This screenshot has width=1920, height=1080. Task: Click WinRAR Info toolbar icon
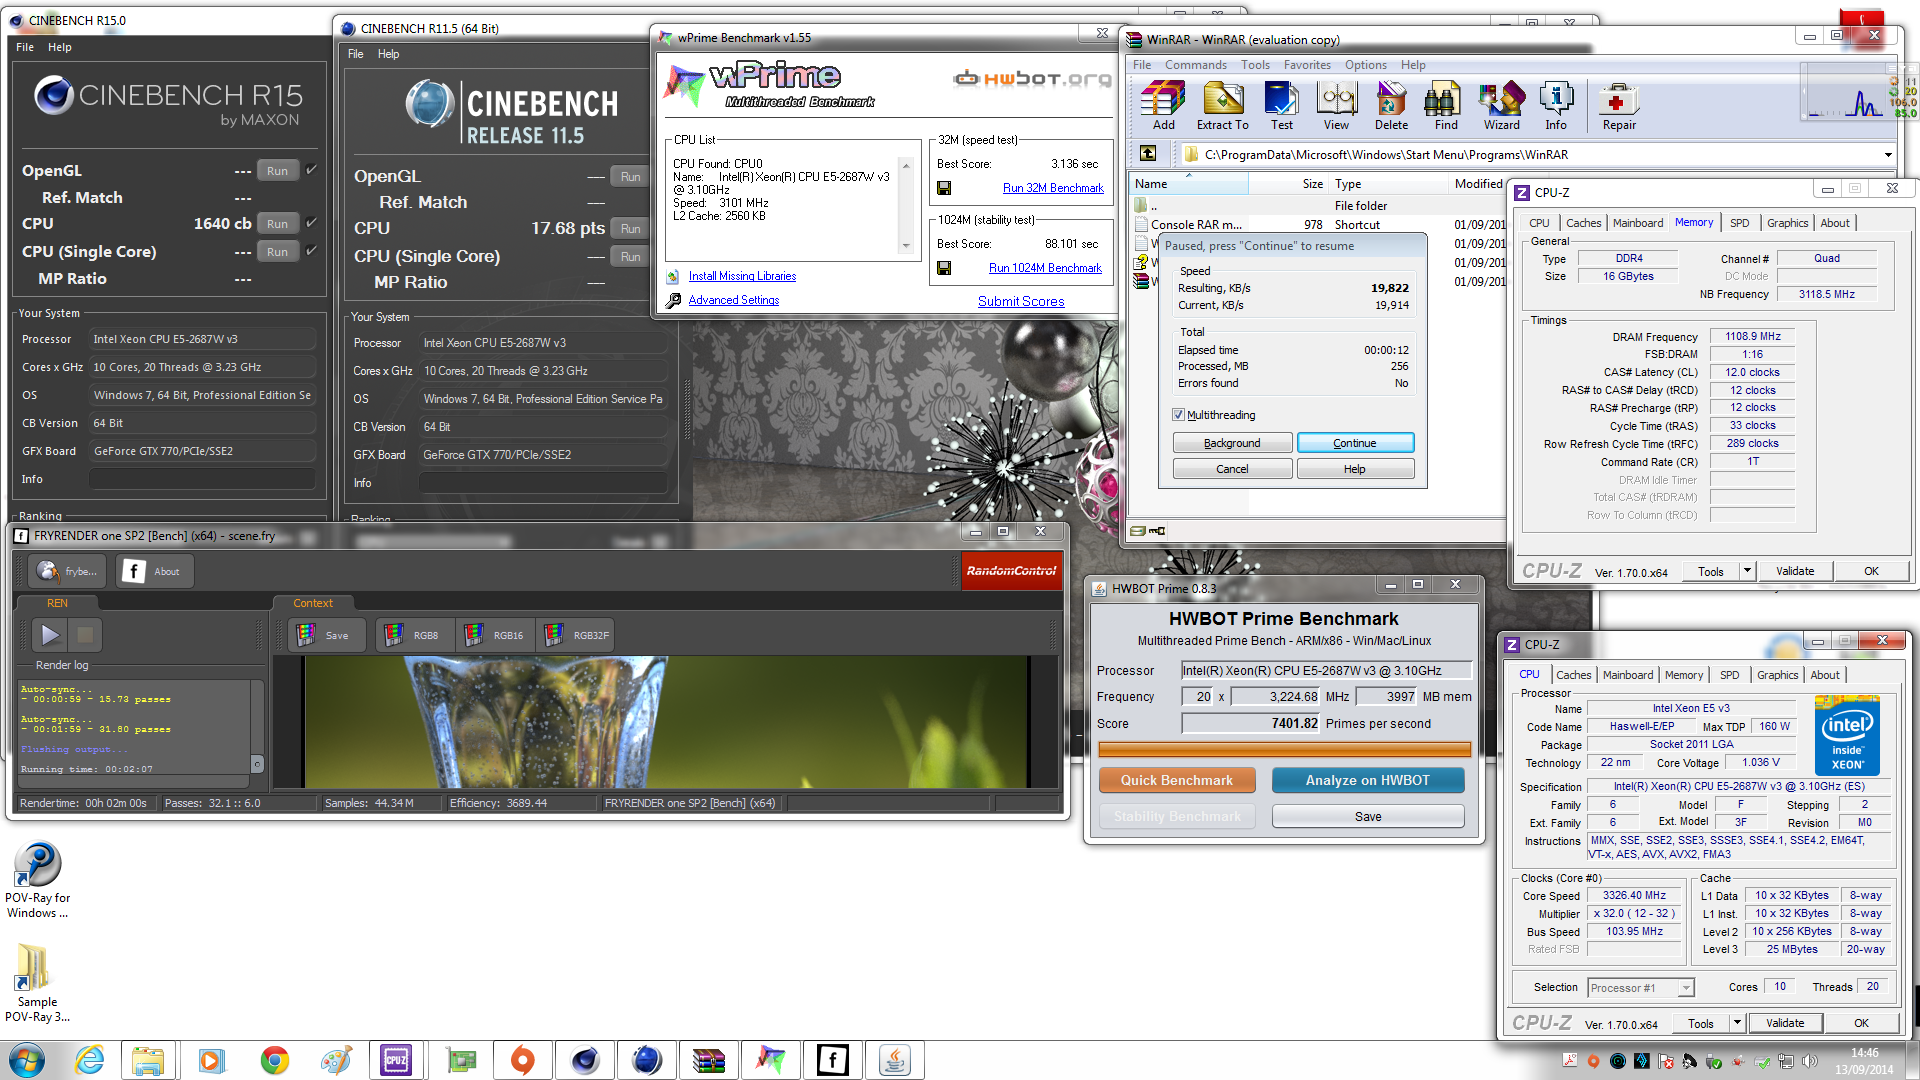point(1555,107)
